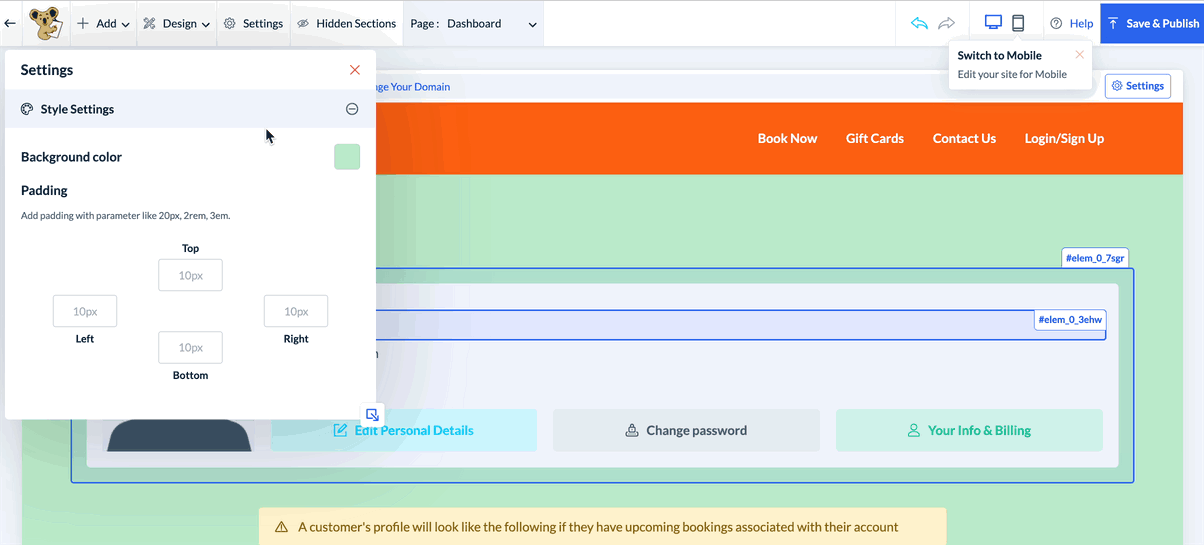
Task: Select the #elem_0_3ehw element tag
Action: pos(1070,320)
